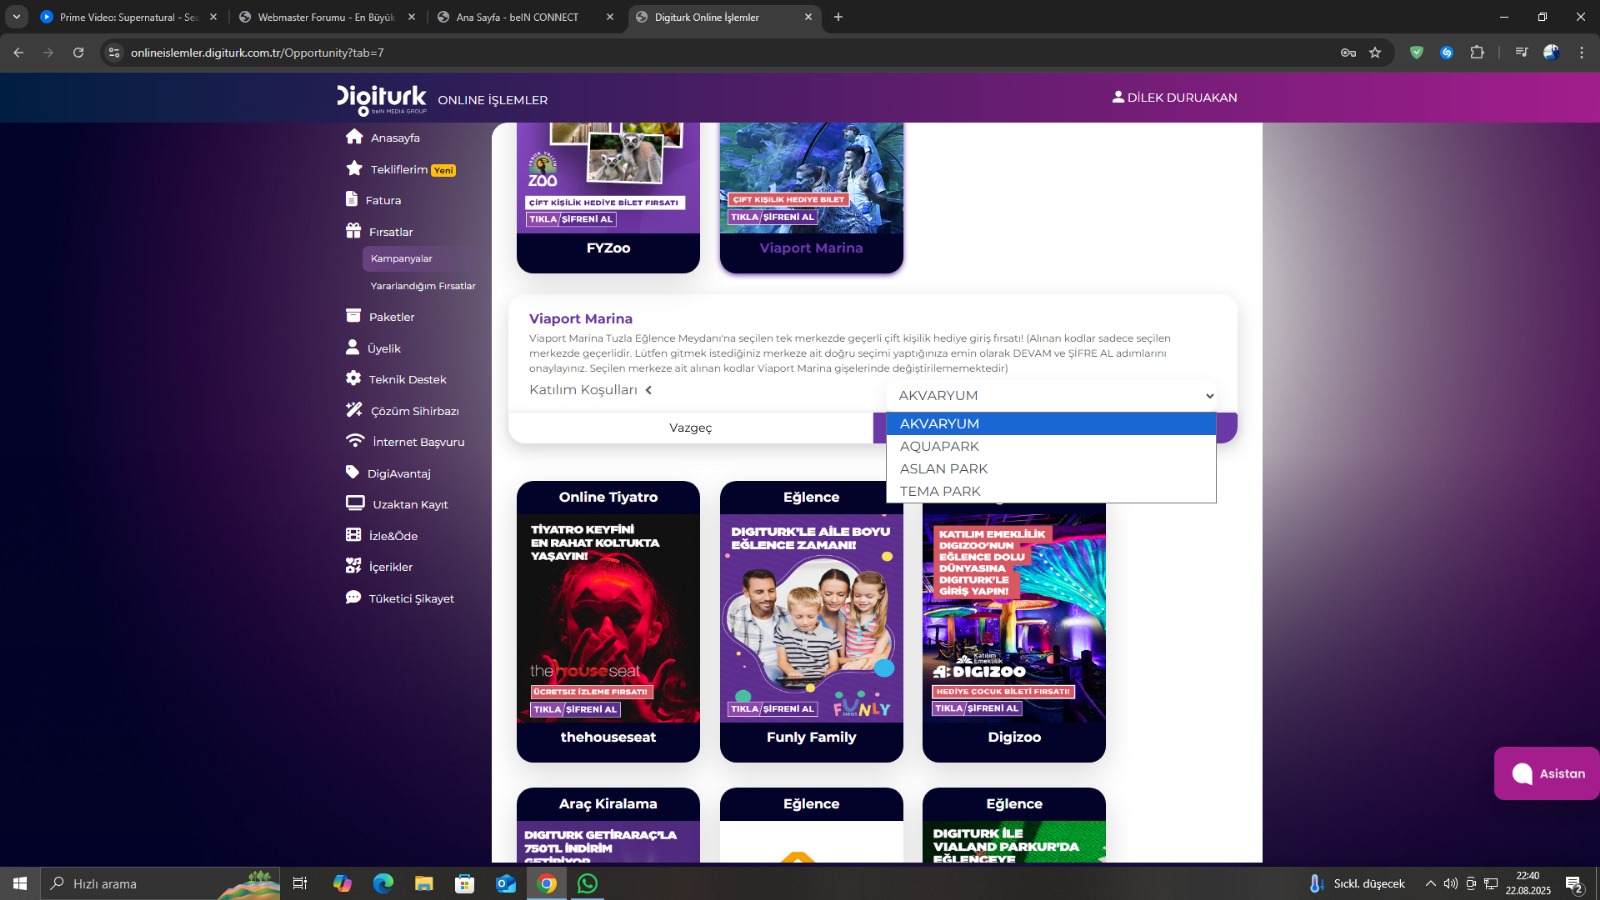1600x900 pixels.
Task: Click the Tüketici Şikayet chat bubble icon
Action: [x=353, y=597]
